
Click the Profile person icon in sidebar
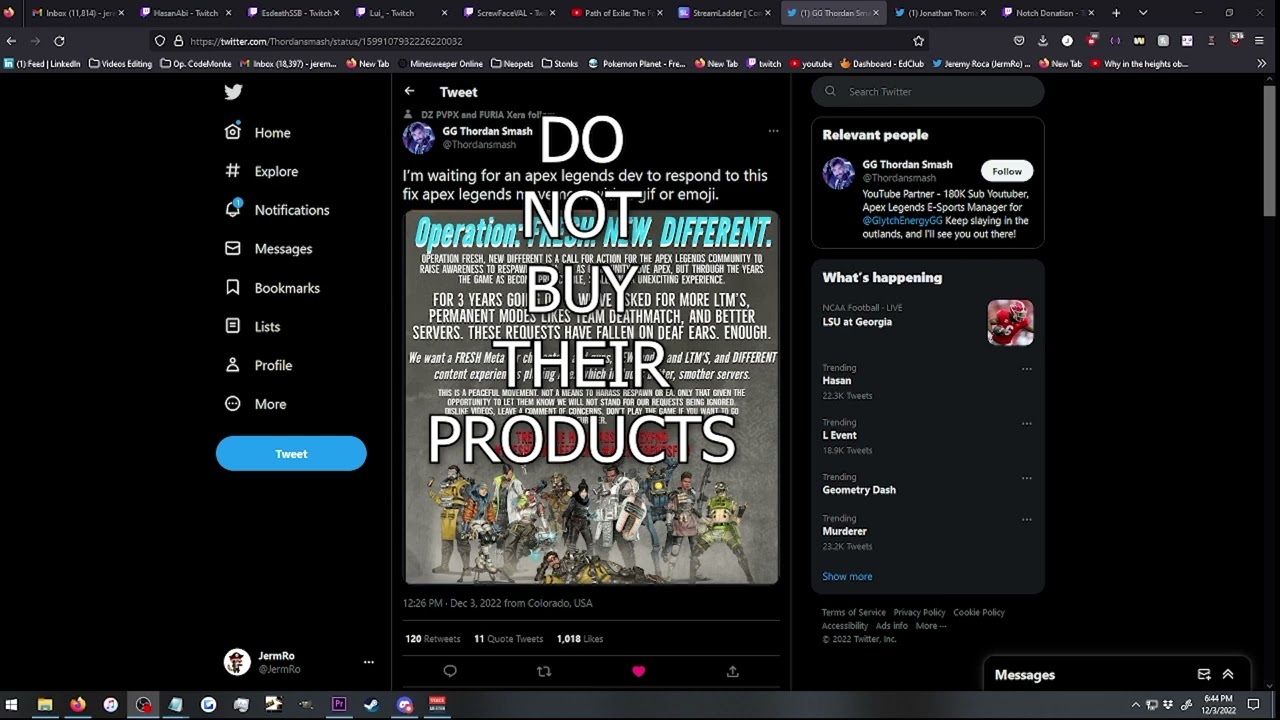(233, 365)
